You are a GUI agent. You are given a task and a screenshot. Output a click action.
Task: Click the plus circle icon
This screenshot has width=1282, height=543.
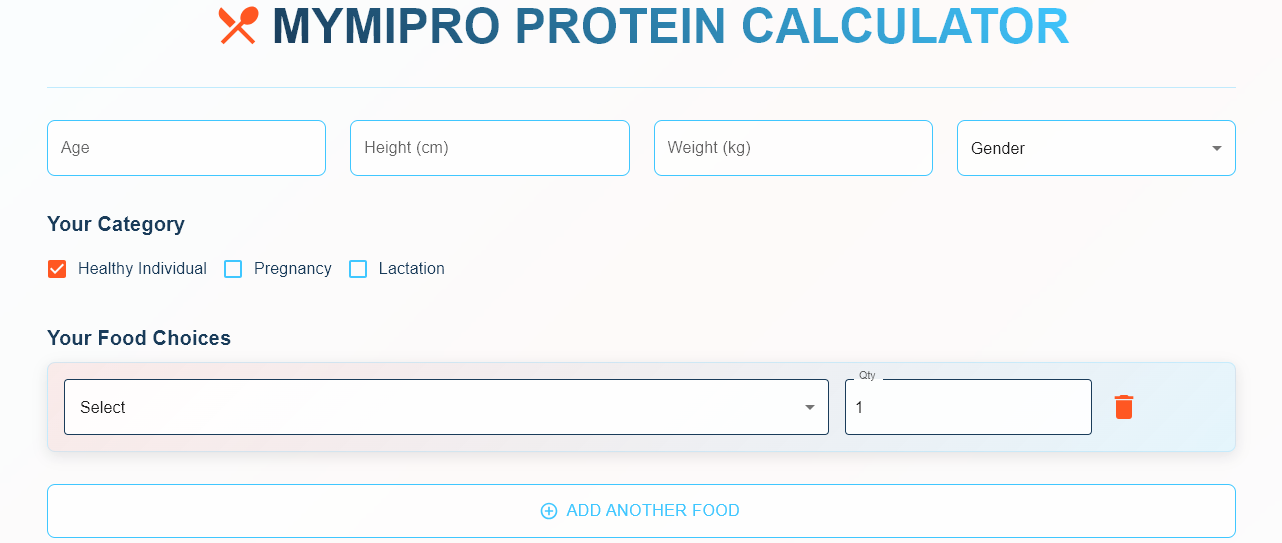click(x=549, y=511)
